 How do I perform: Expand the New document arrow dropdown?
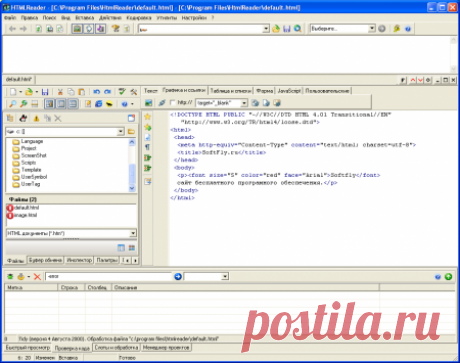pyautogui.click(x=20, y=92)
